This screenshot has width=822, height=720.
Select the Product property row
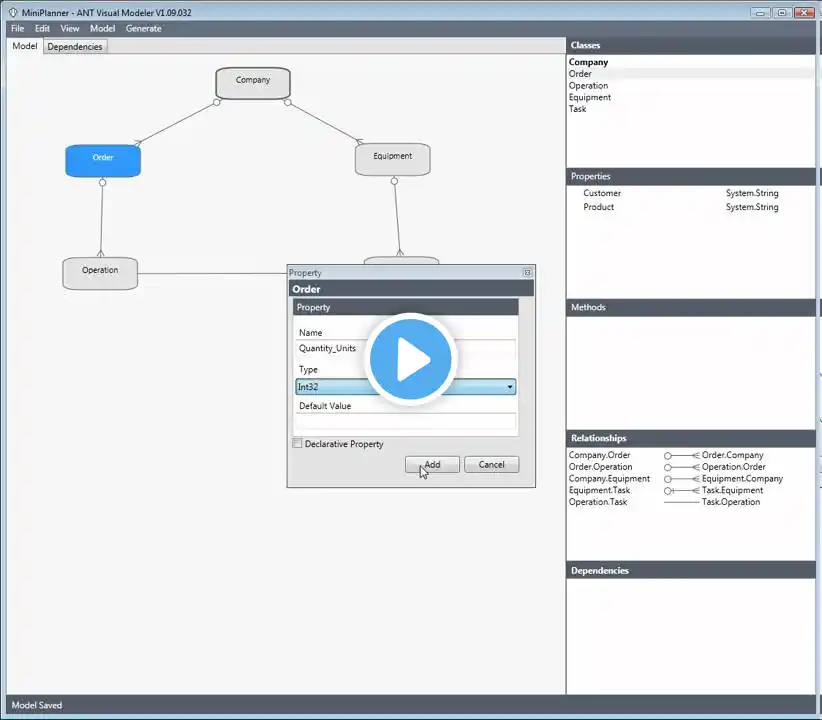[691, 207]
